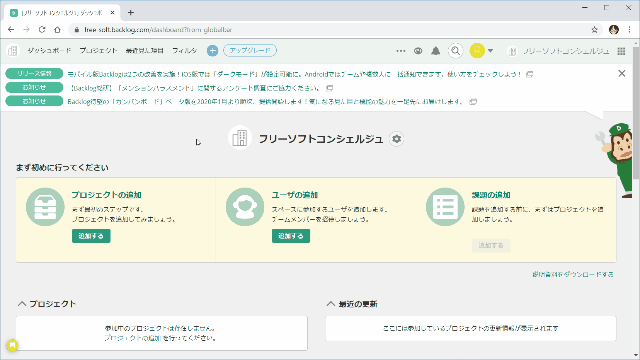This screenshot has height=360, width=640.
Task: Click the blue plus add button
Action: pos(212,51)
